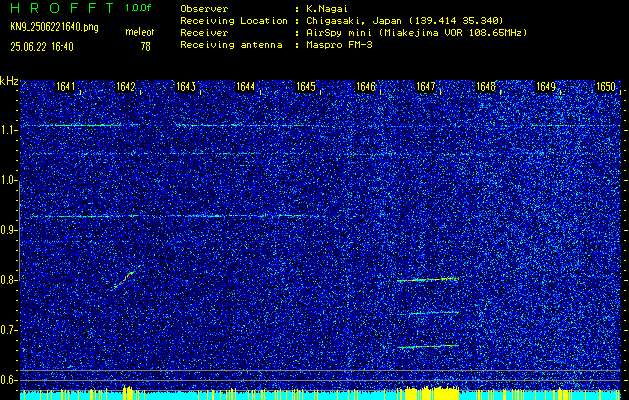The image size is (629, 400).
Task: Click the 1645 time marker
Action: 306,87
